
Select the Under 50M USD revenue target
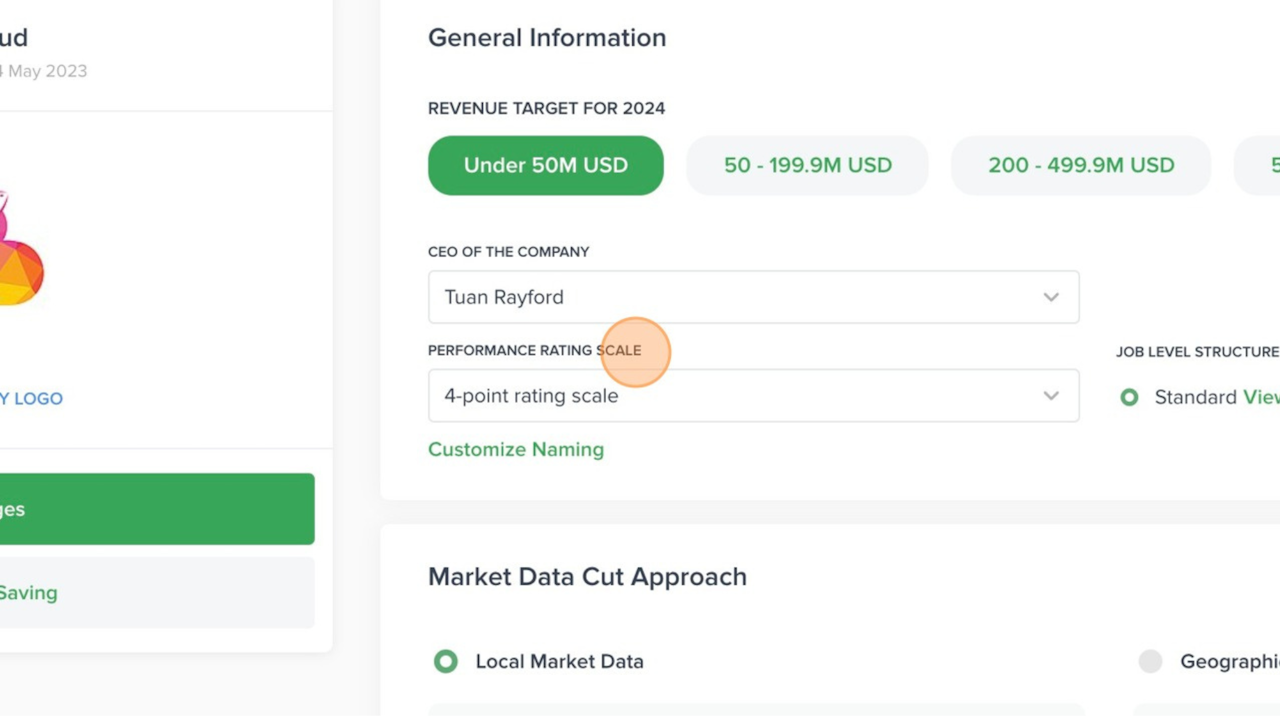click(x=545, y=165)
